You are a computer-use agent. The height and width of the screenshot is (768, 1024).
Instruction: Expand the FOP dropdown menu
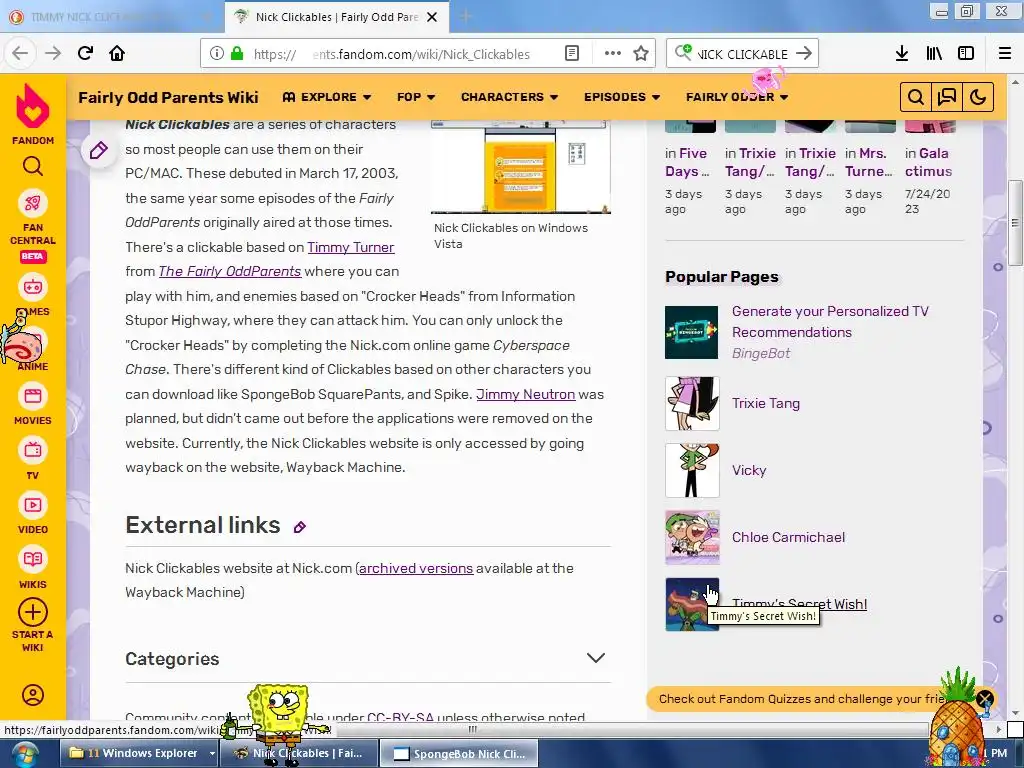click(x=416, y=97)
